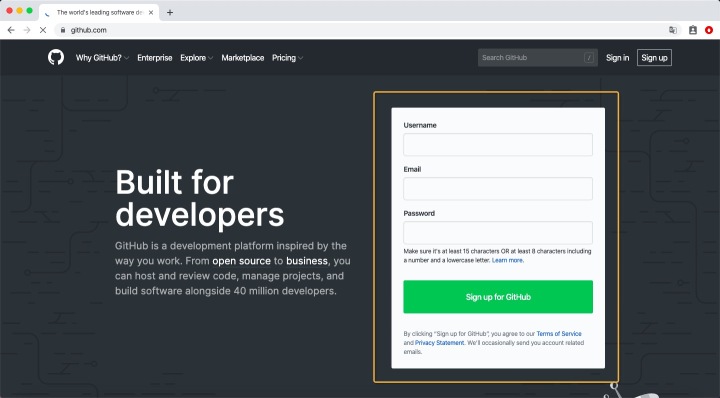Click into the Search GitHub box
This screenshot has width=720, height=398.
[x=538, y=57]
